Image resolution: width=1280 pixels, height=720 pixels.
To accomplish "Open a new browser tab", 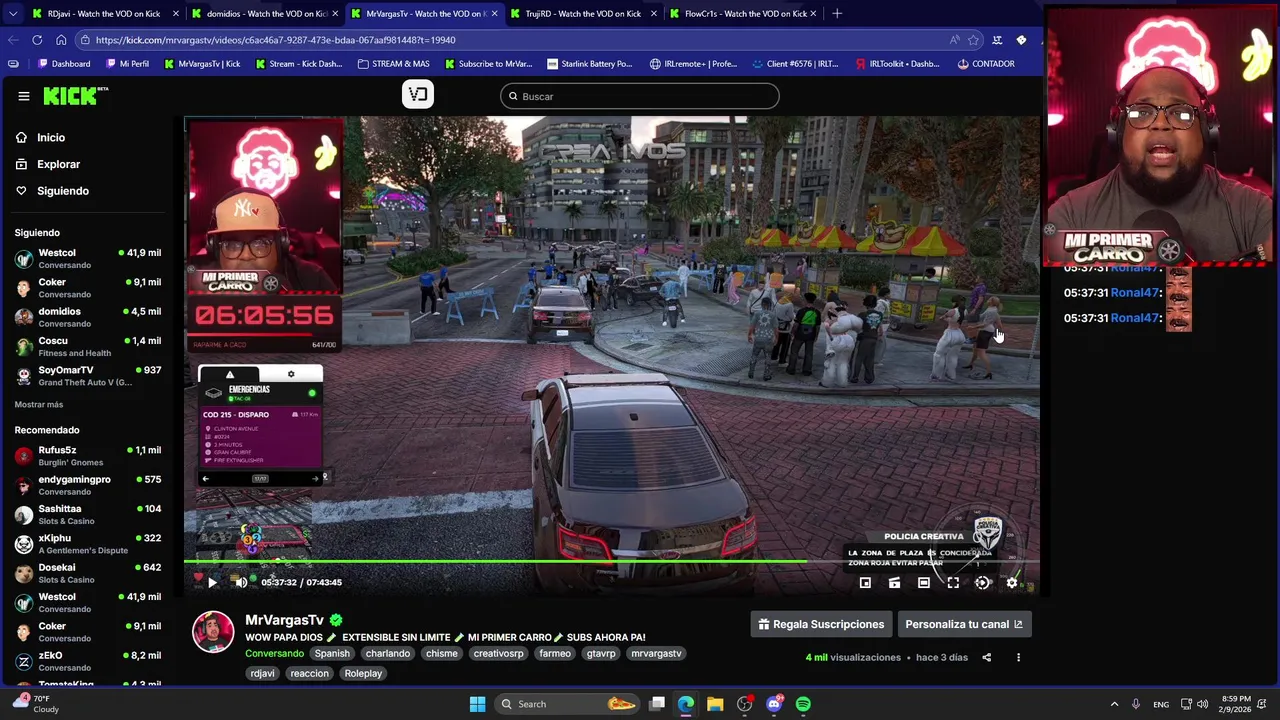I will (837, 13).
